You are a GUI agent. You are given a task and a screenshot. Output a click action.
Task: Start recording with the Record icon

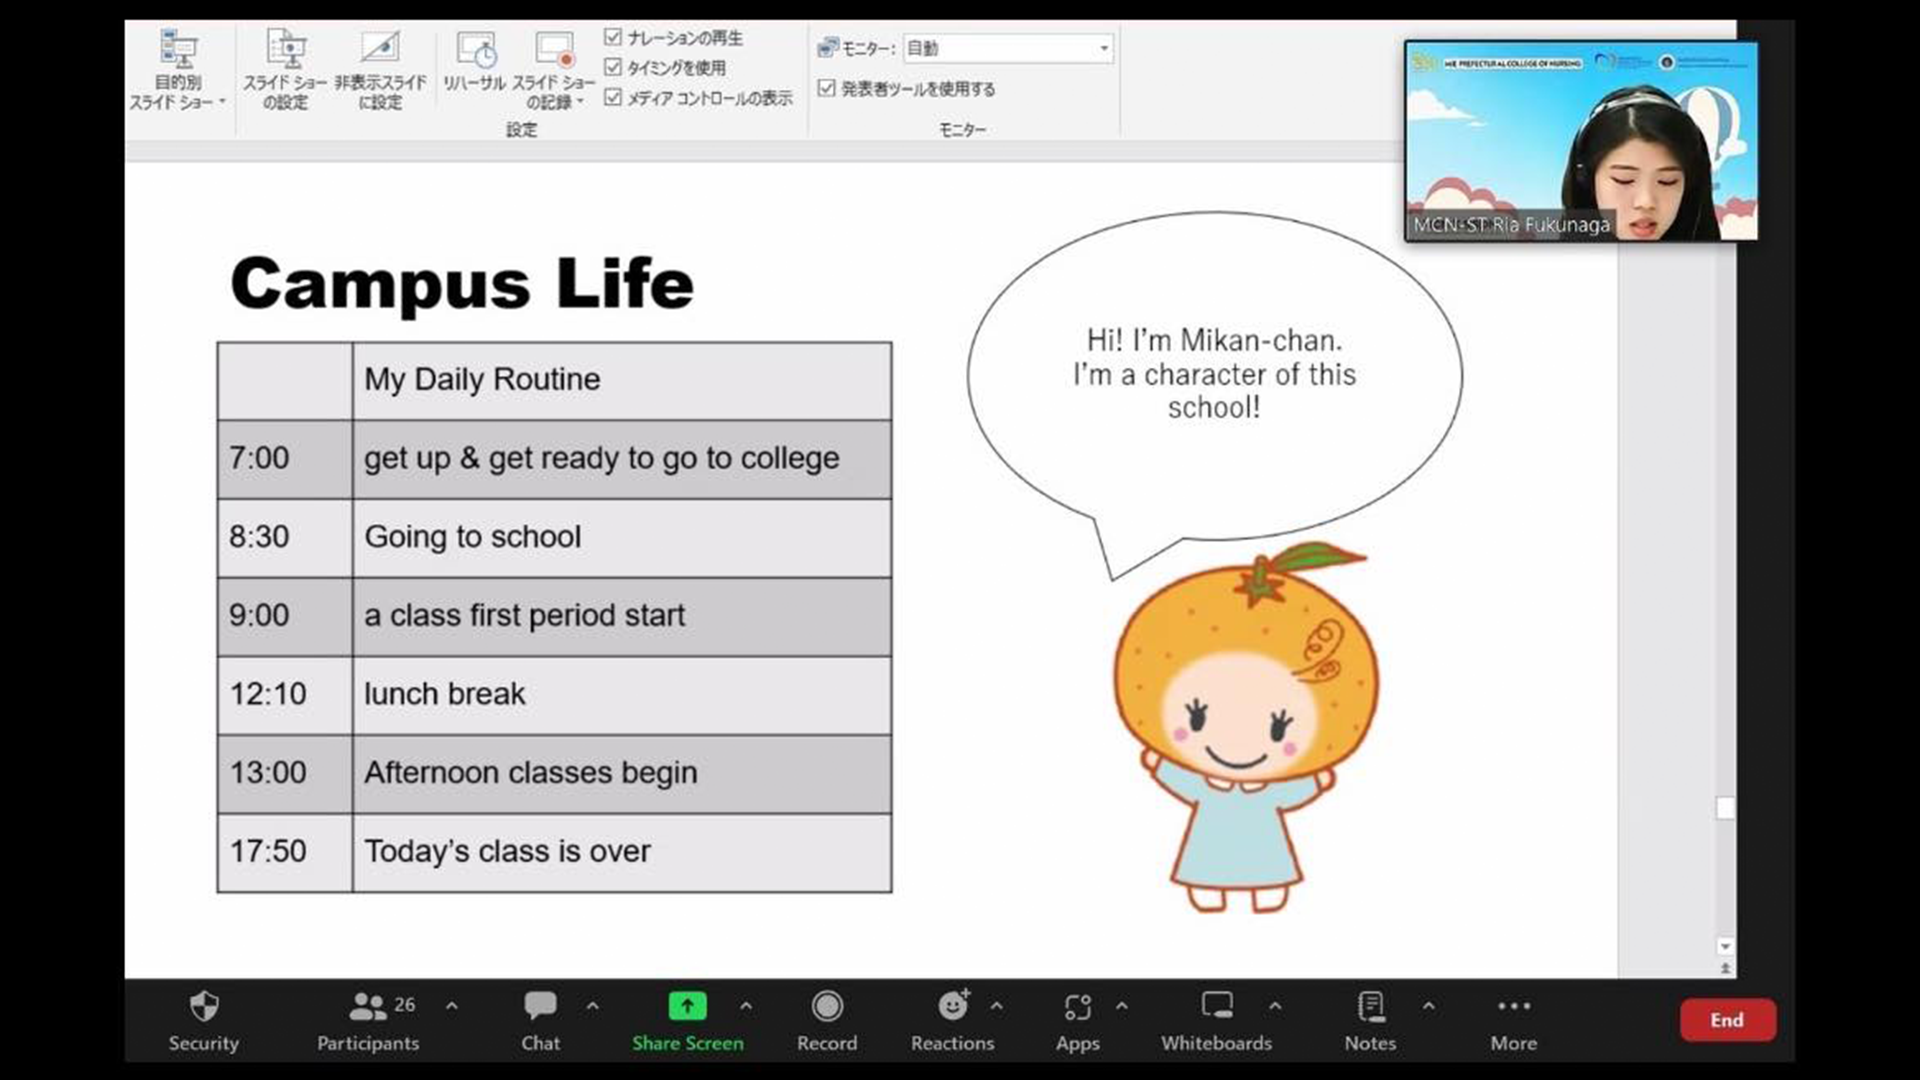[827, 1006]
